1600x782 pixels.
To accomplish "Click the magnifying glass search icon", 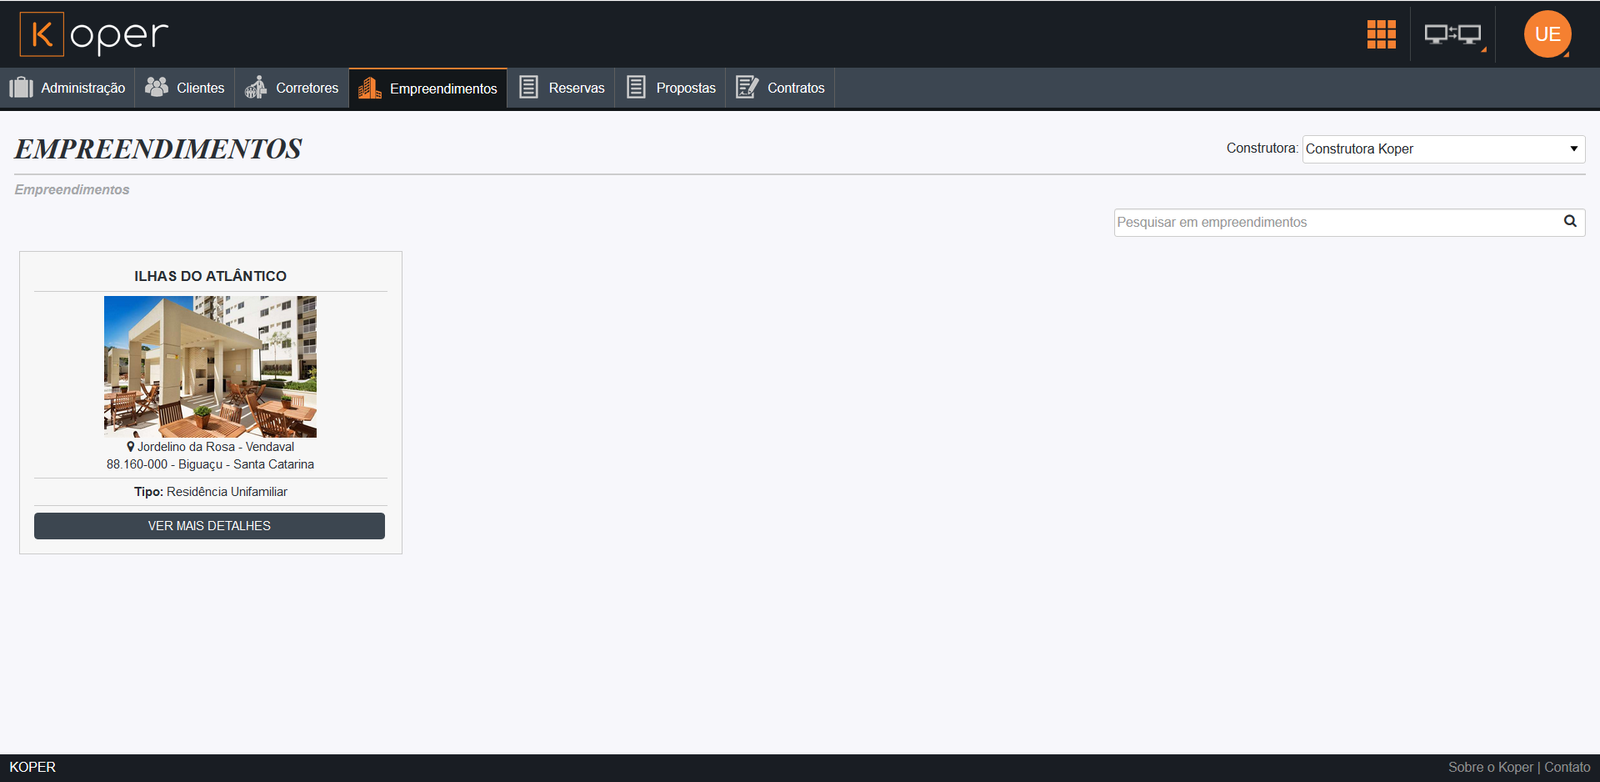I will coord(1570,222).
